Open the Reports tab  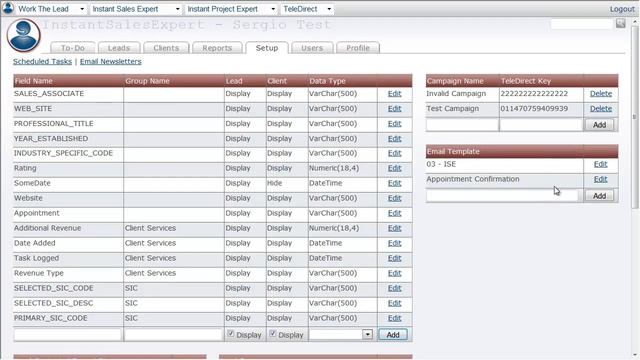217,48
